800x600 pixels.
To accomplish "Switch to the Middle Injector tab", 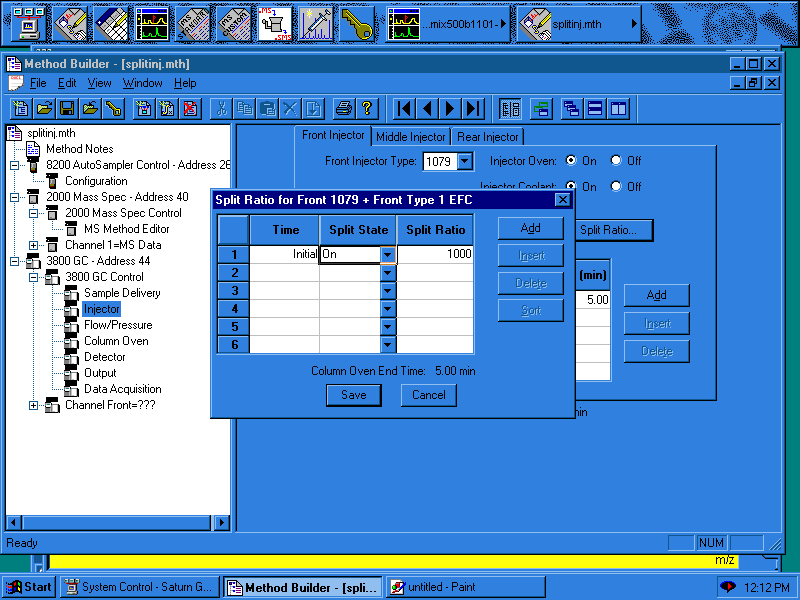I will [411, 137].
